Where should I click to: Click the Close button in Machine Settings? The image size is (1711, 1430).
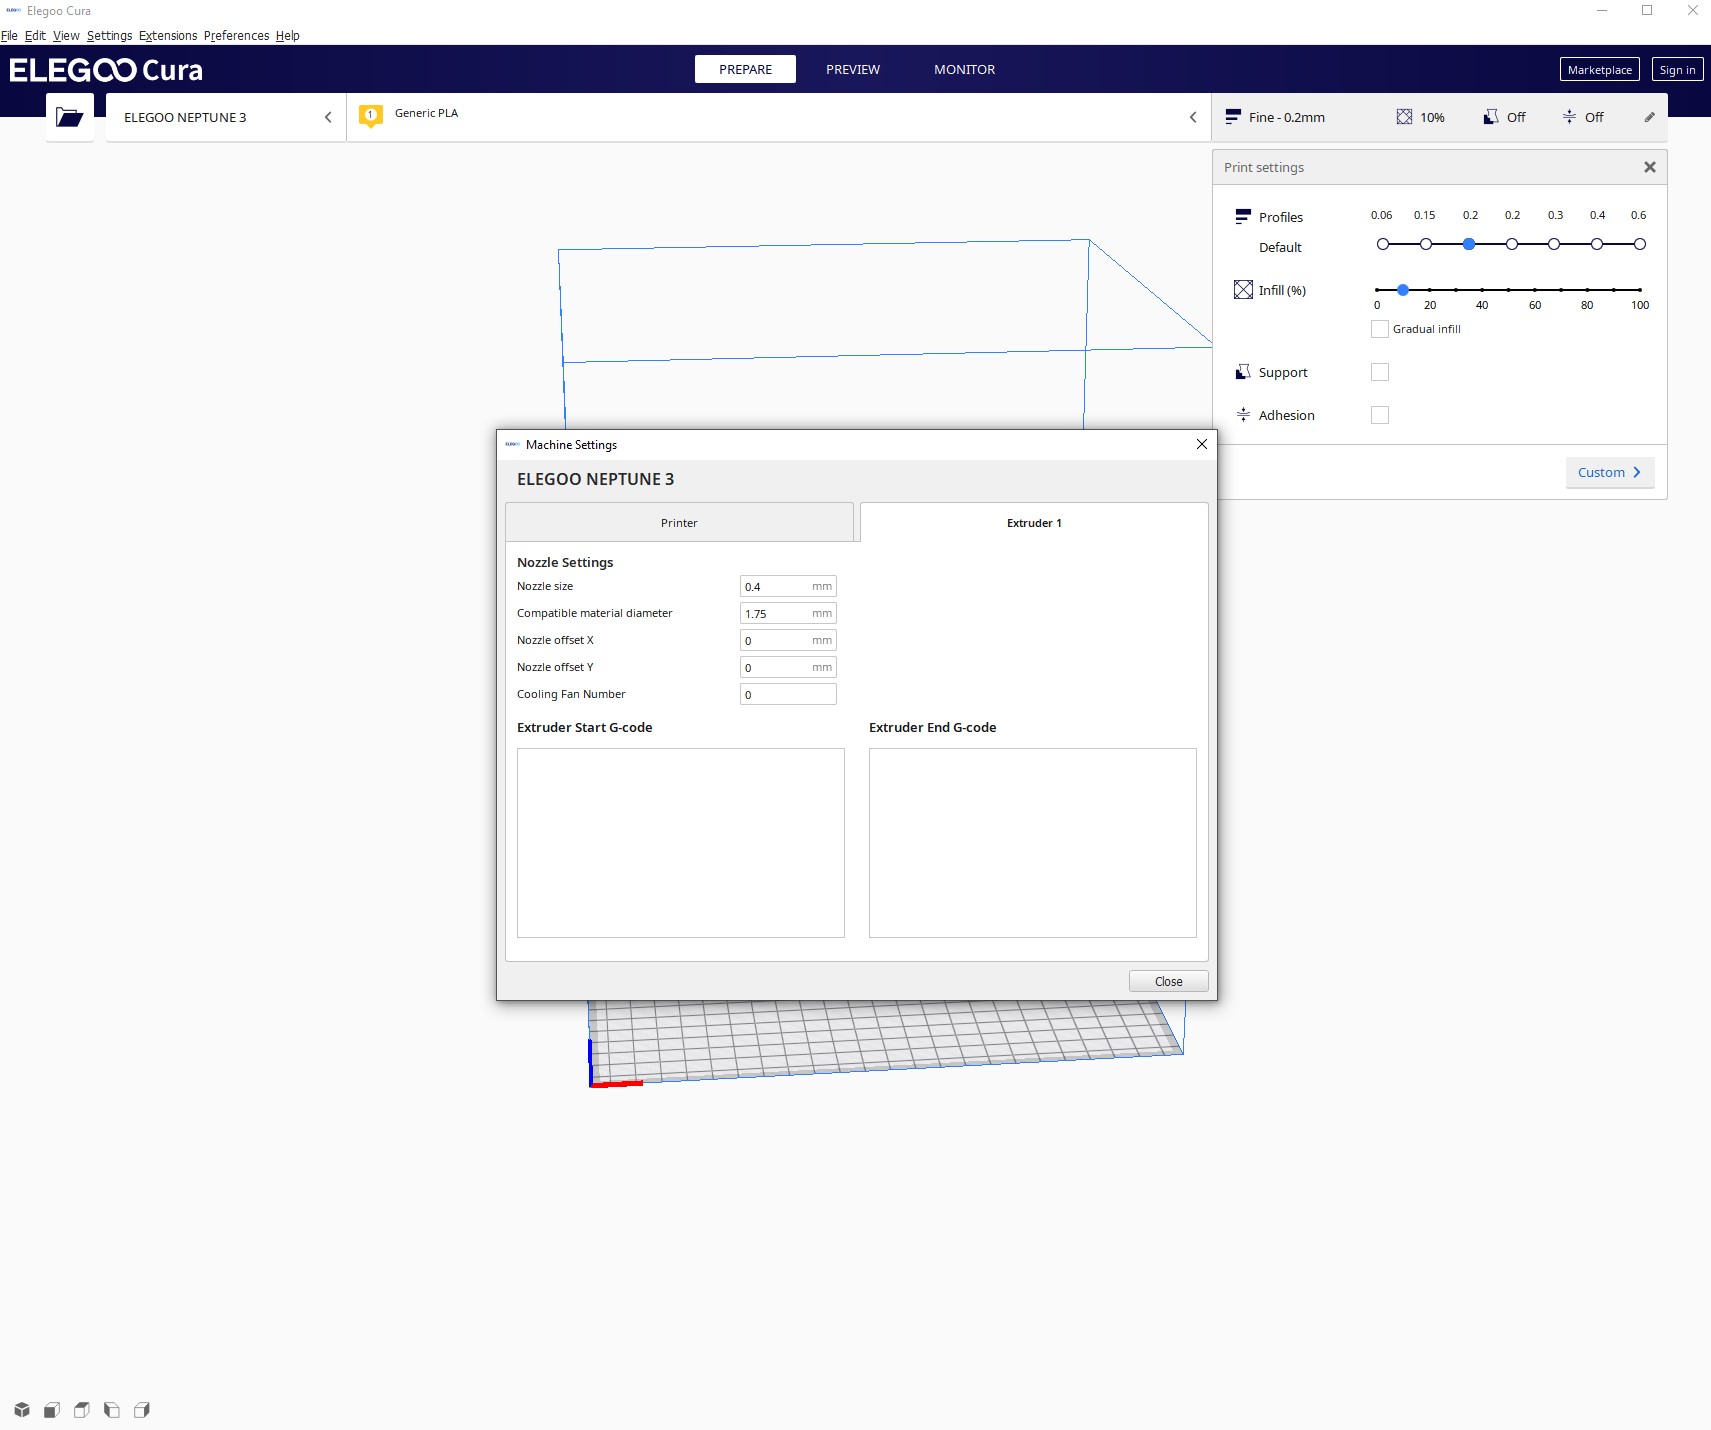pyautogui.click(x=1168, y=981)
